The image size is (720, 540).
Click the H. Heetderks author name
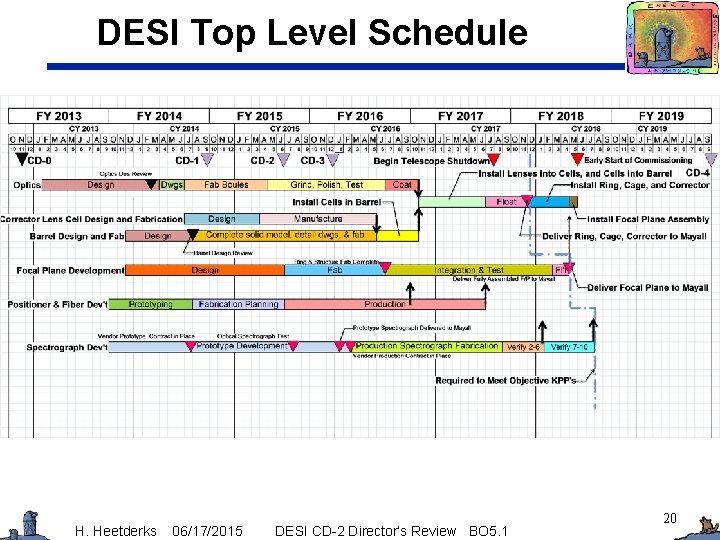pyautogui.click(x=115, y=531)
